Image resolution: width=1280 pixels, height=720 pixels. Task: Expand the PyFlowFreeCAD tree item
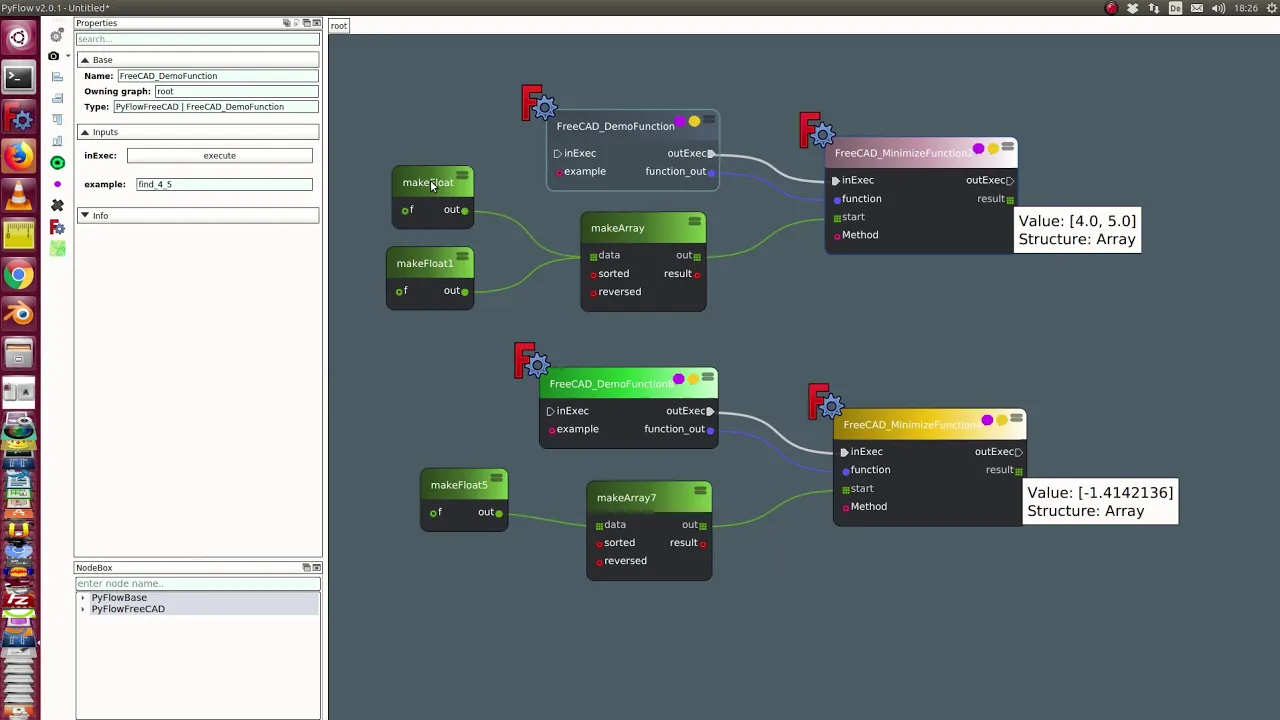tap(83, 609)
